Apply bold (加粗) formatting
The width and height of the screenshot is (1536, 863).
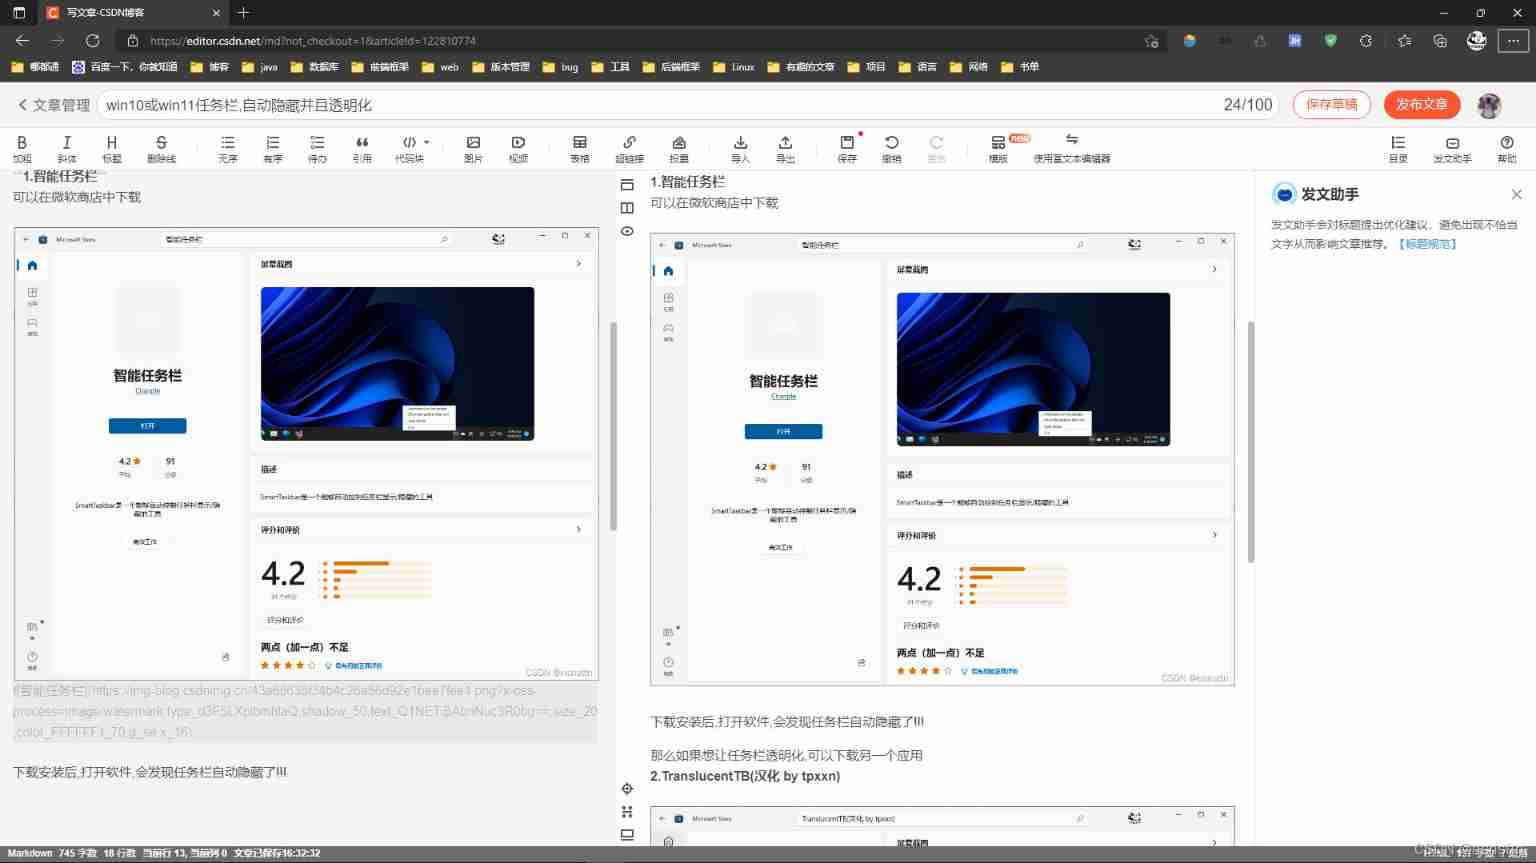pos(22,148)
